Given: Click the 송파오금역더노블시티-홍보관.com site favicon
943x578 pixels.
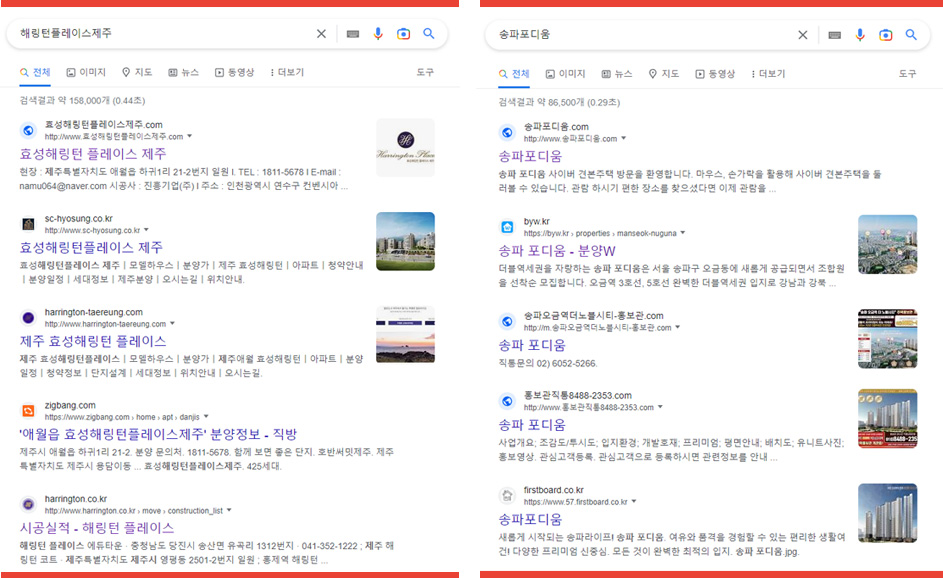Looking at the screenshot, I should 507,321.
